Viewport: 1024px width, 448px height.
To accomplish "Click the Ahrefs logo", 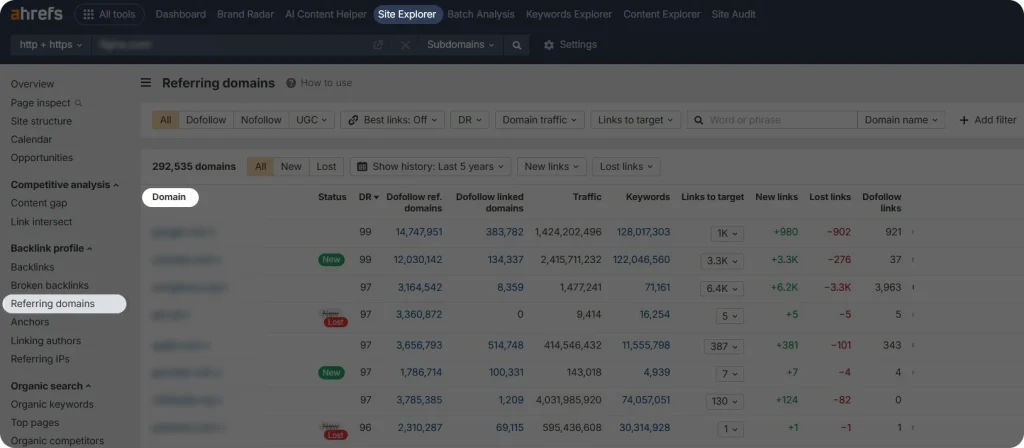I will tap(37, 14).
